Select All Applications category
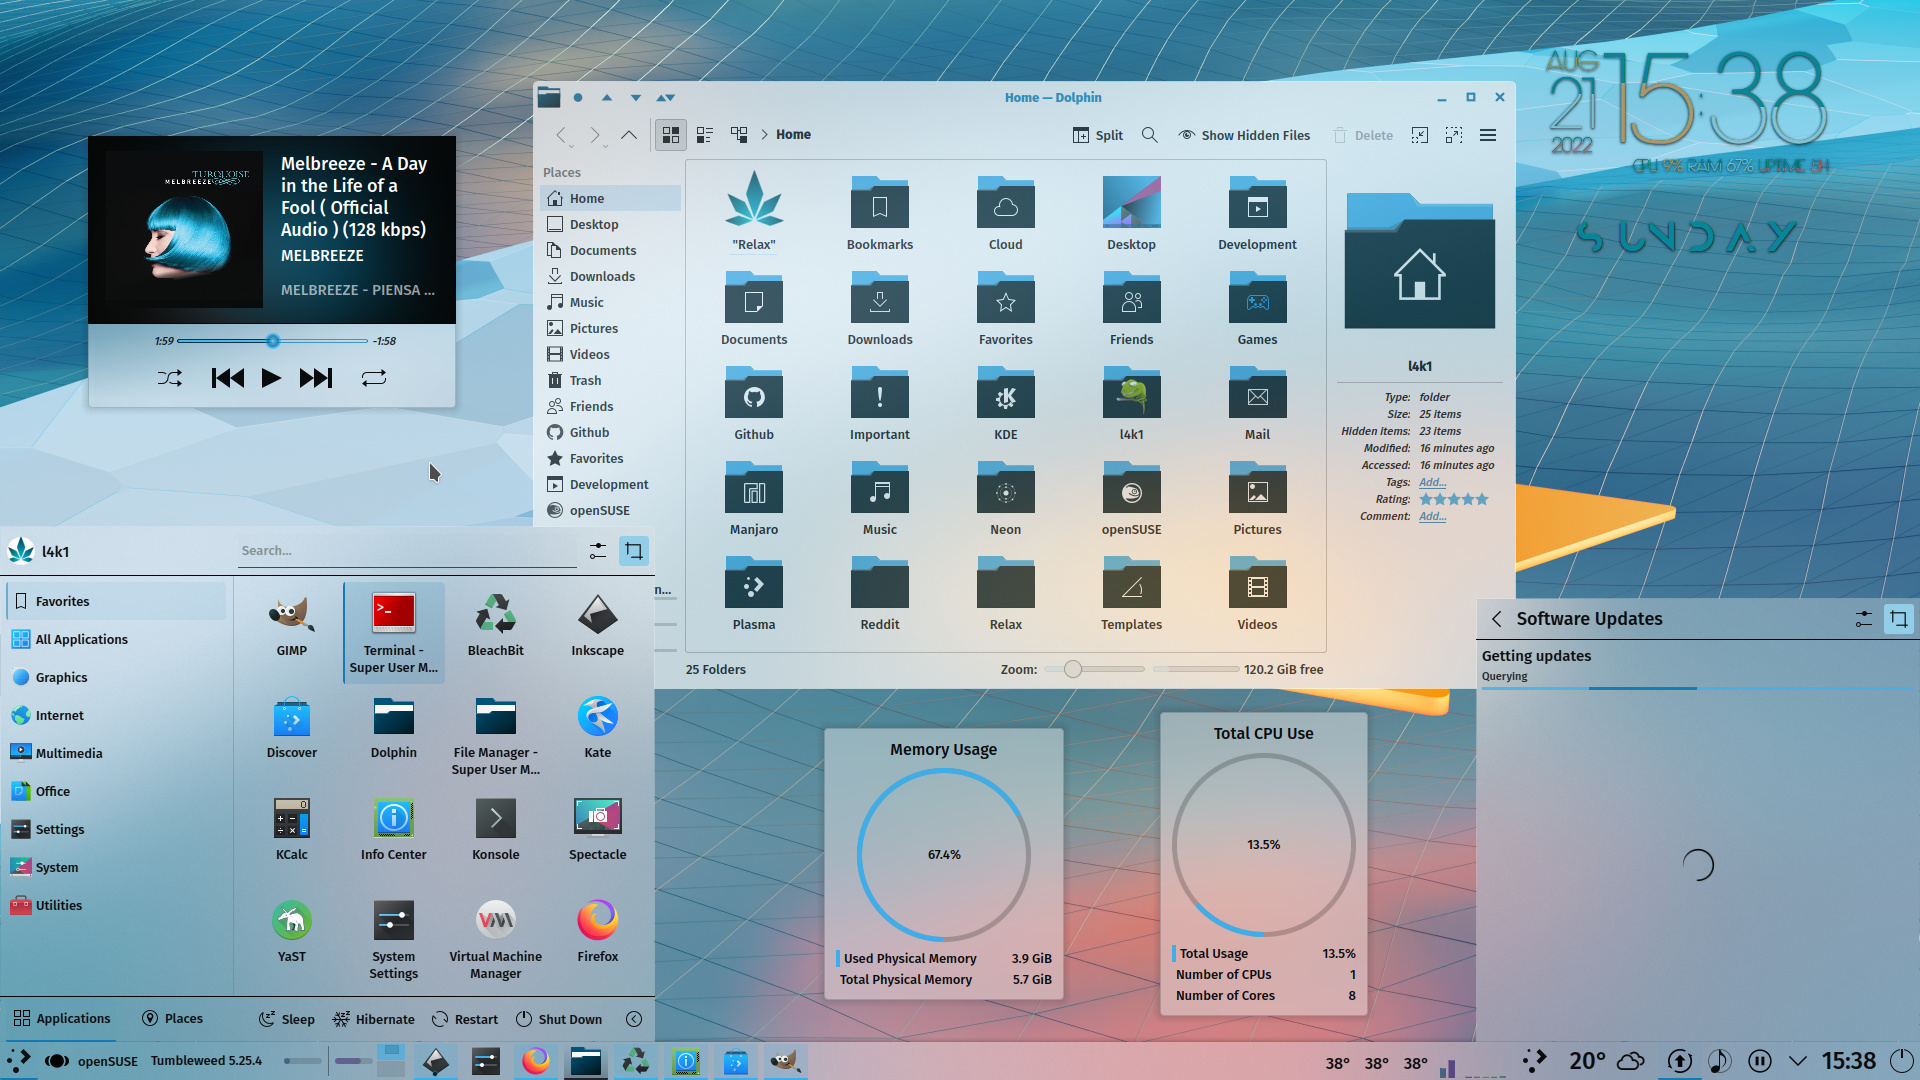The width and height of the screenshot is (1920, 1080). 117,639
